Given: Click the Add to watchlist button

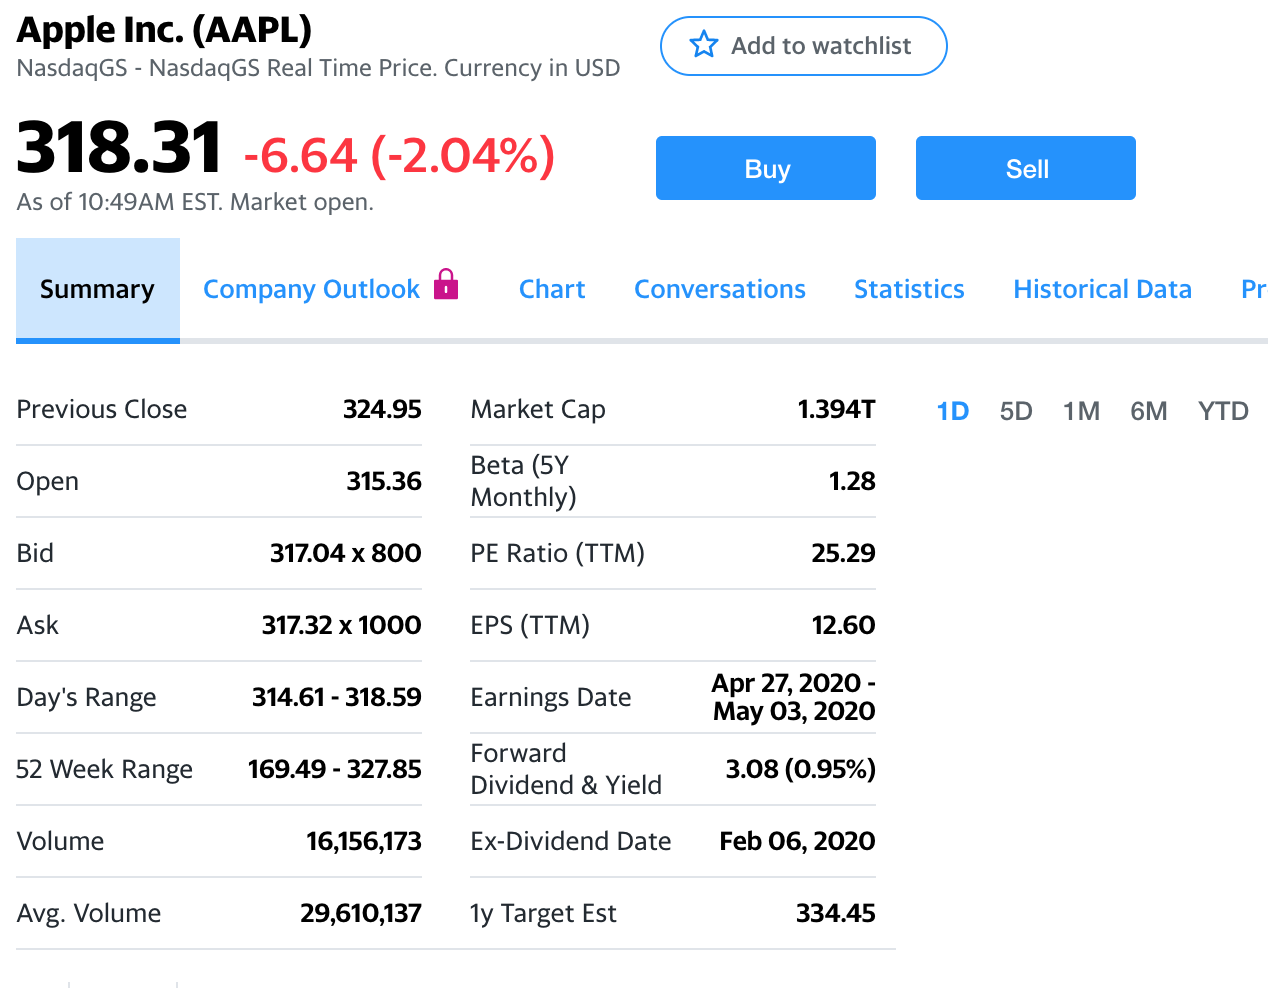Looking at the screenshot, I should click(x=803, y=46).
